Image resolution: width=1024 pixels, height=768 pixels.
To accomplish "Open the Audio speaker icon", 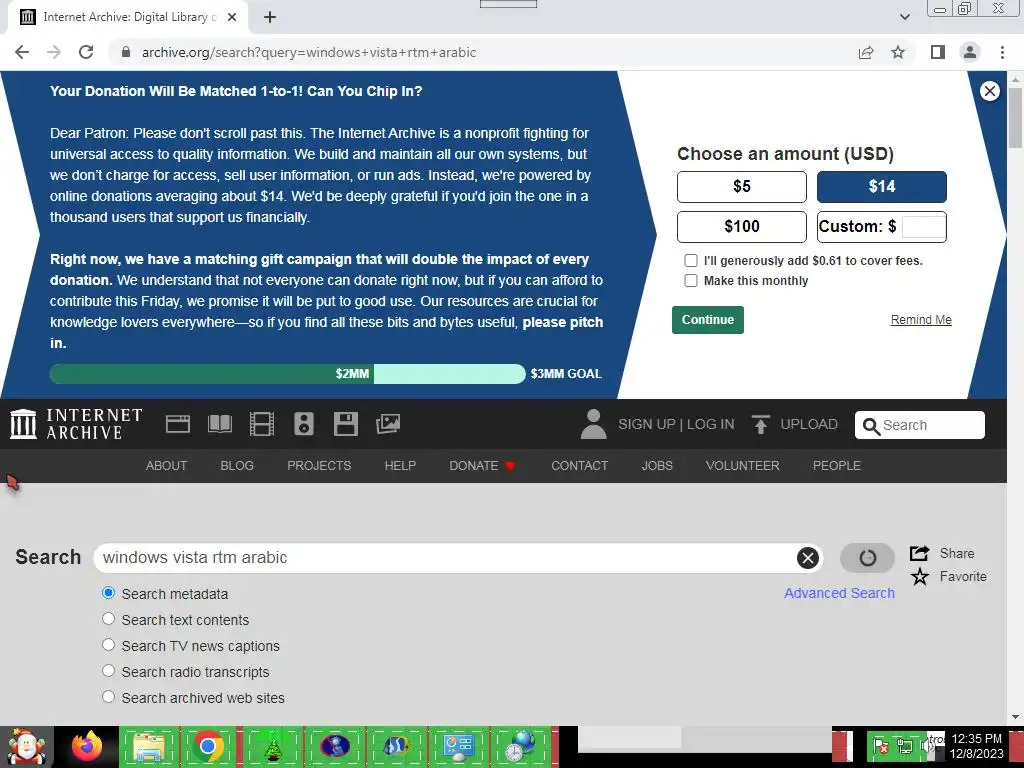I will 304,424.
